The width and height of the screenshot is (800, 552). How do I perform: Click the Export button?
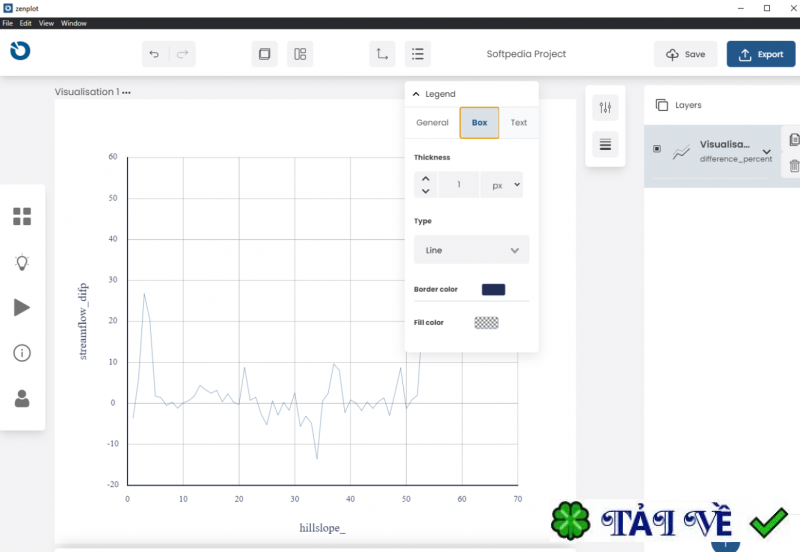click(x=761, y=54)
